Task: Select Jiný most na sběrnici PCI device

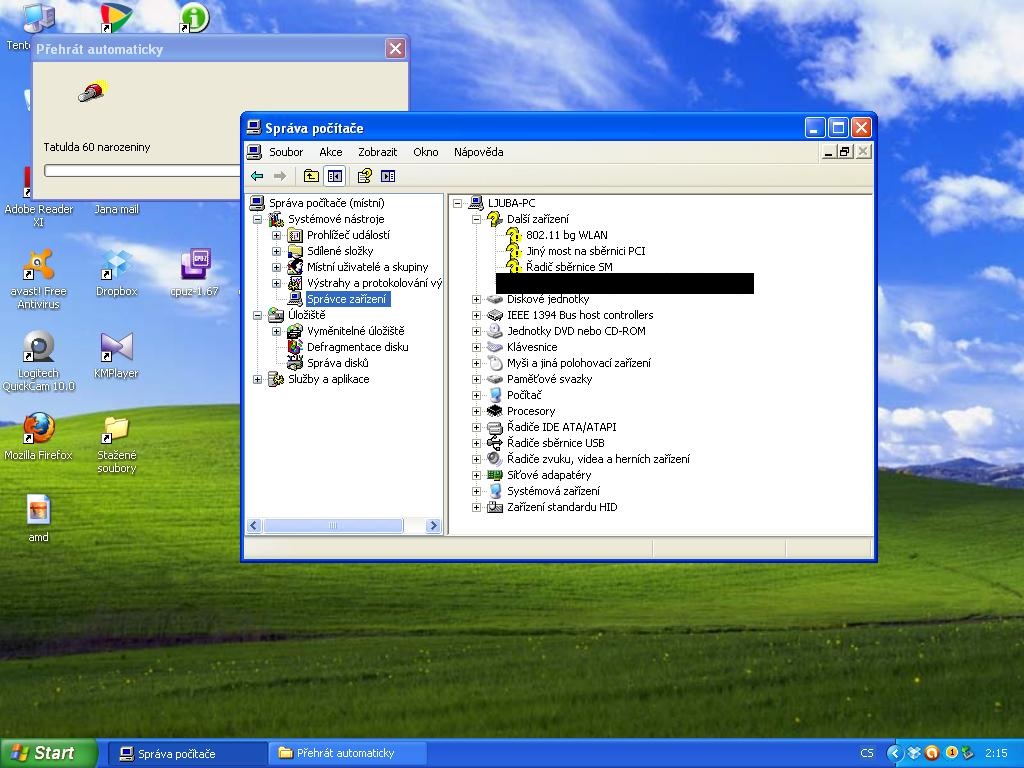Action: 586,251
